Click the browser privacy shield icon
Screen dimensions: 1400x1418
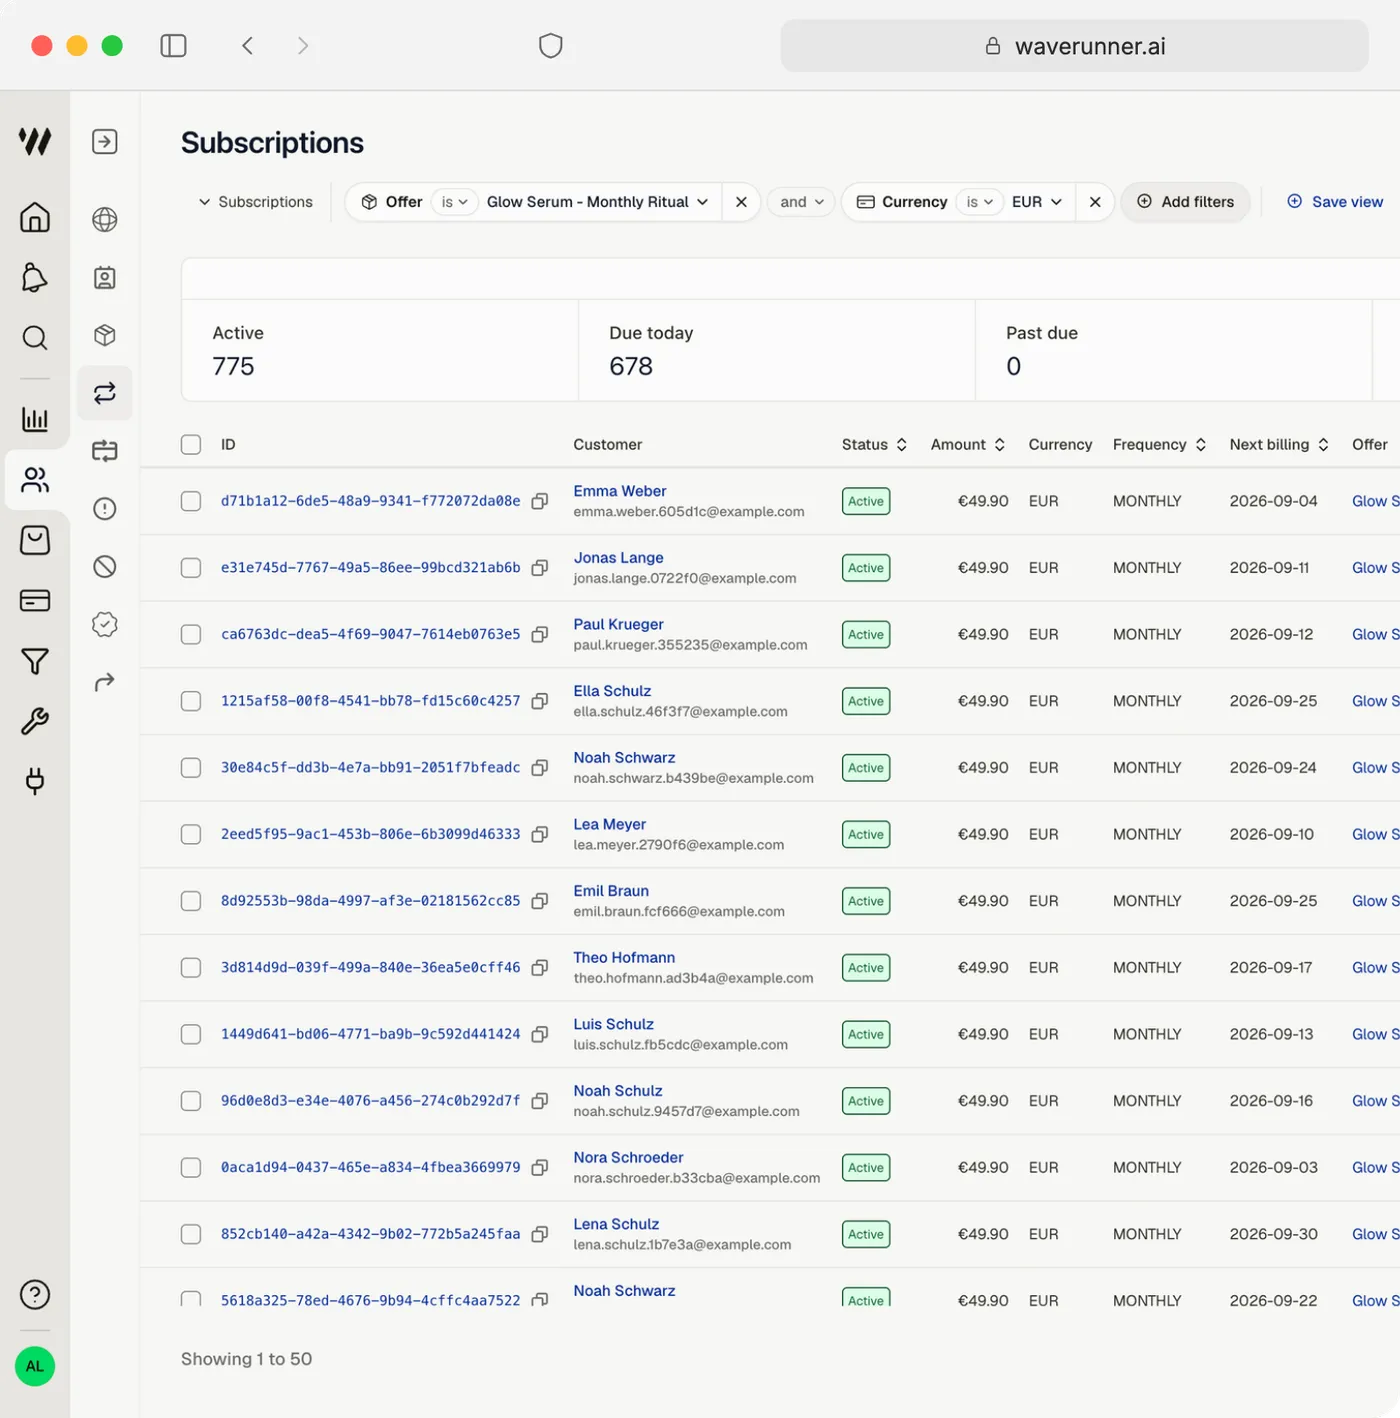click(x=551, y=46)
